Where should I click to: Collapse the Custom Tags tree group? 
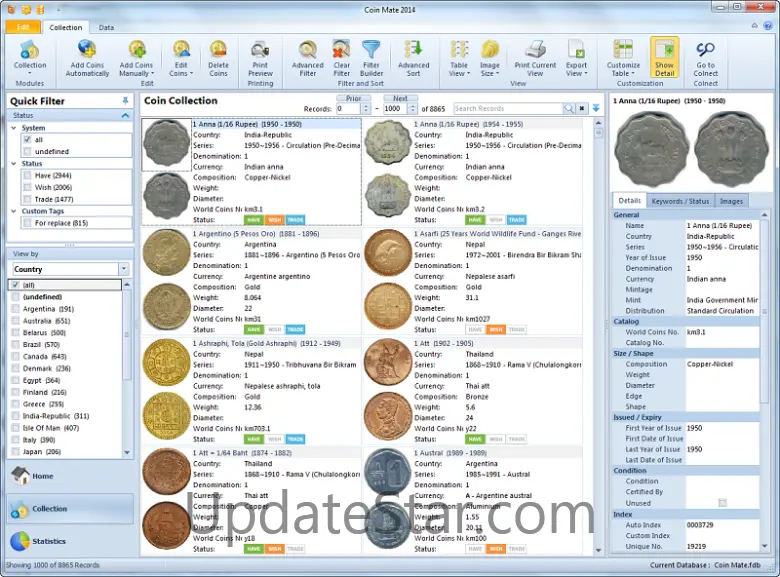pos(14,211)
